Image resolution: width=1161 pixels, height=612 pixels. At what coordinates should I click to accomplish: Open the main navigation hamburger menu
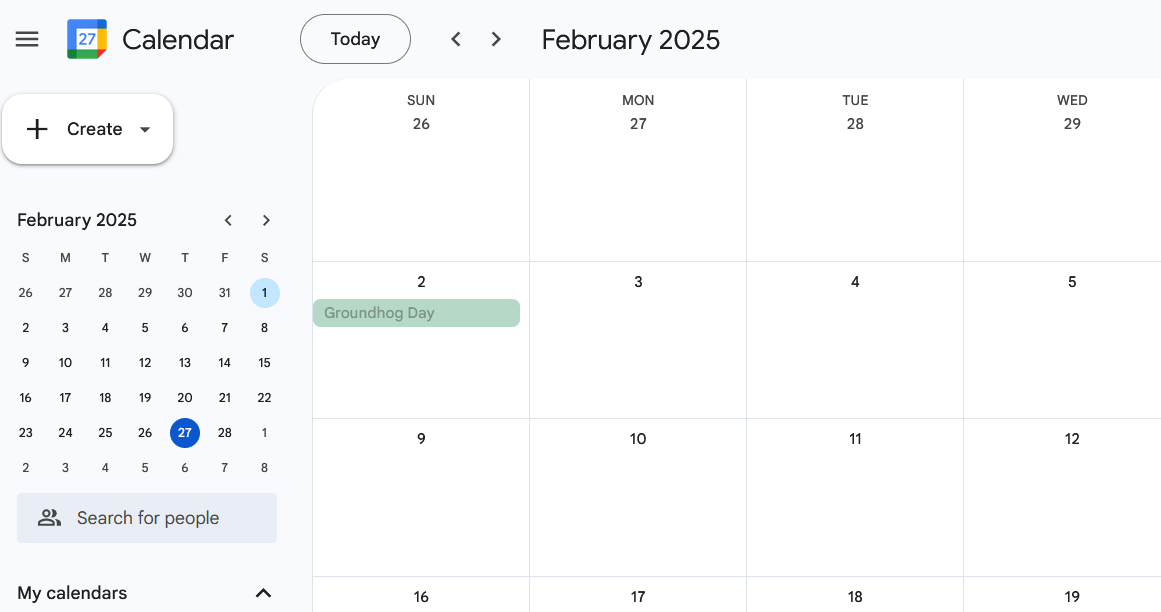[27, 39]
